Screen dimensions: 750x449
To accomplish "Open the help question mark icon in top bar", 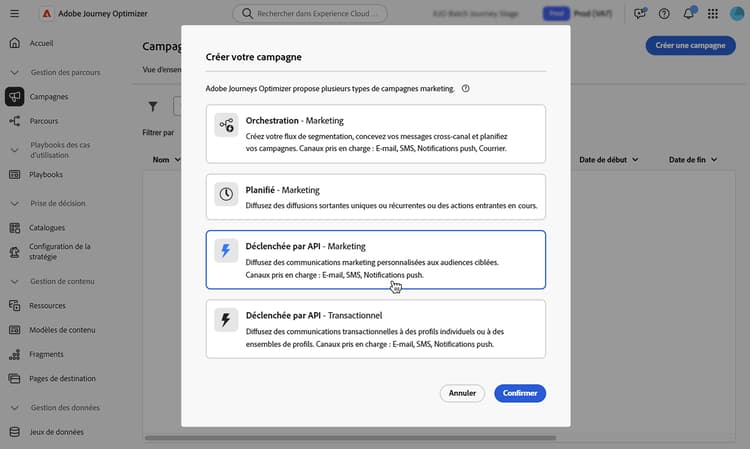I will (x=664, y=14).
